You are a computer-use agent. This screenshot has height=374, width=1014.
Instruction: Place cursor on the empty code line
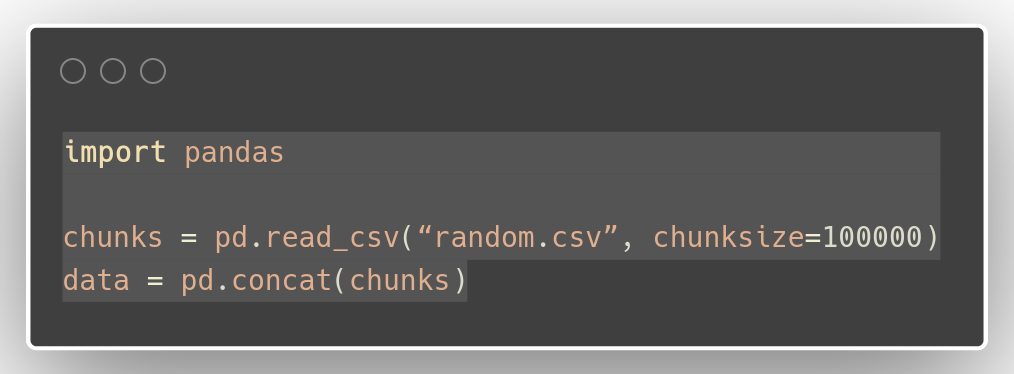pos(501,195)
